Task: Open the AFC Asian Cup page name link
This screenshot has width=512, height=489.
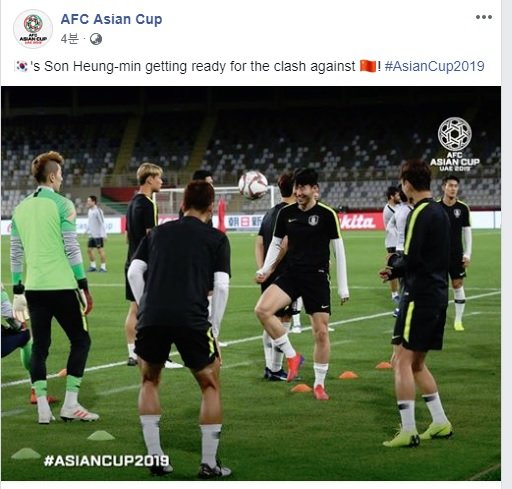Action: (111, 19)
